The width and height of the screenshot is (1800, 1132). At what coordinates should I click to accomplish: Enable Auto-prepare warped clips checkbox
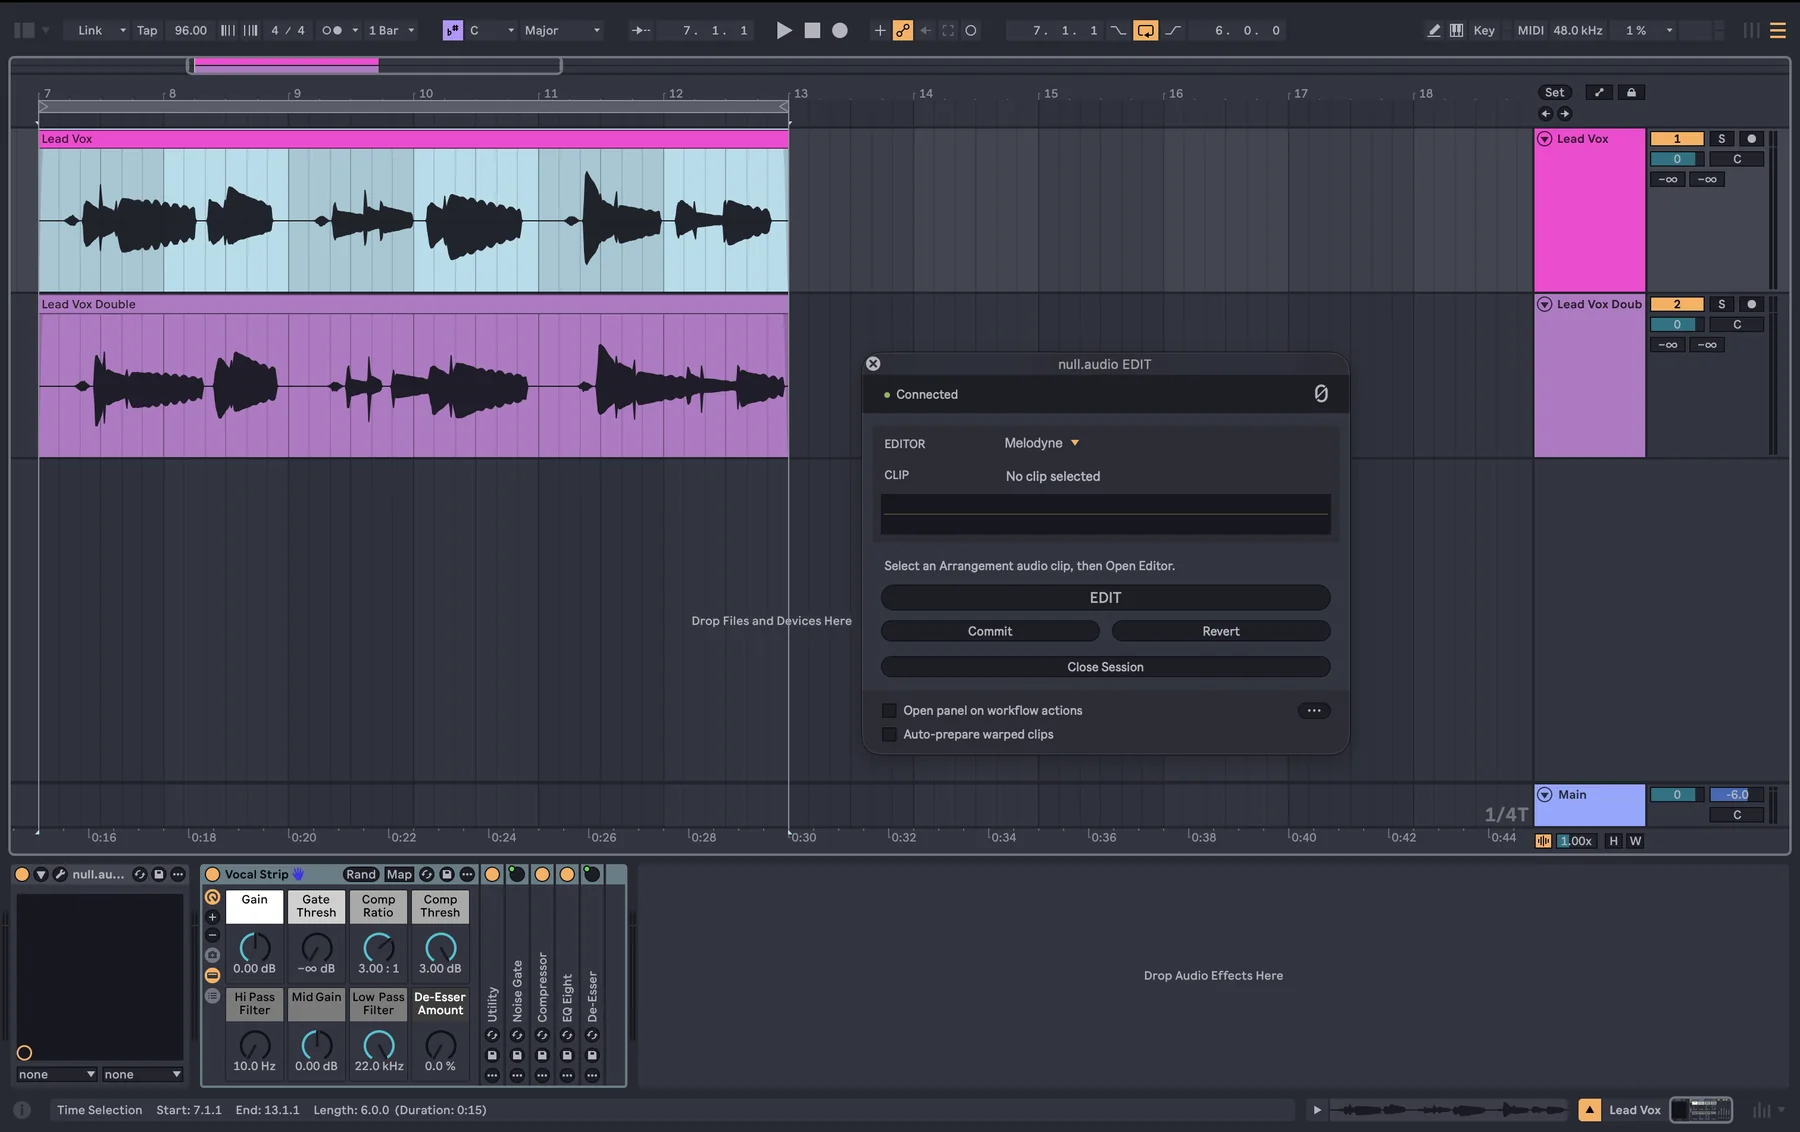[x=889, y=735]
